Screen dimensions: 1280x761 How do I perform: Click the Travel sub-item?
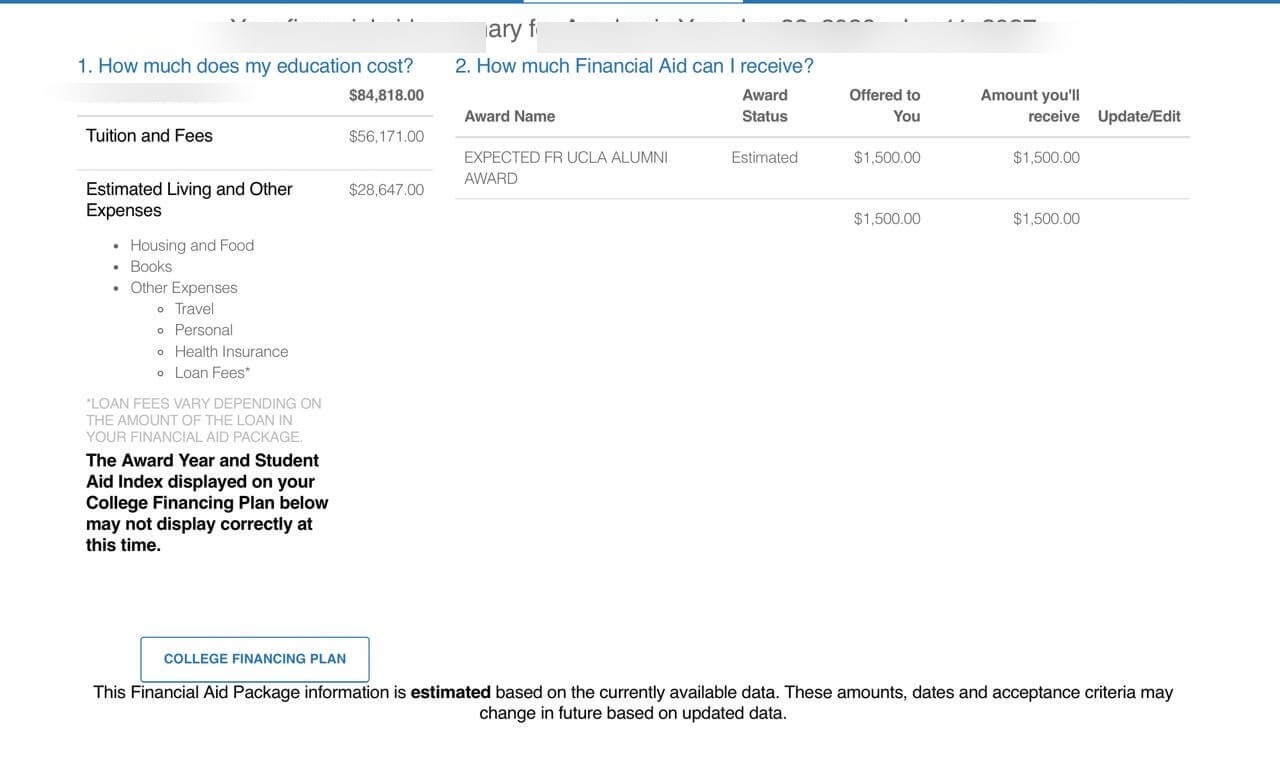194,308
